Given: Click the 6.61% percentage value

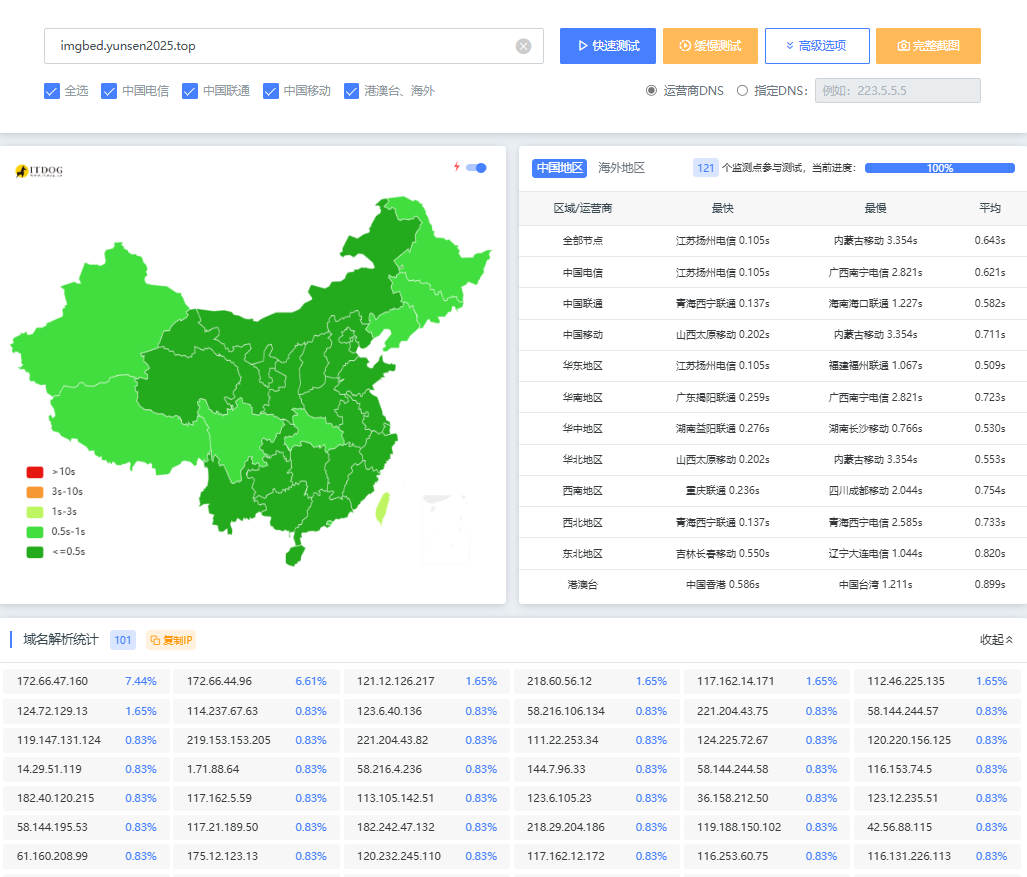Looking at the screenshot, I should click(310, 681).
